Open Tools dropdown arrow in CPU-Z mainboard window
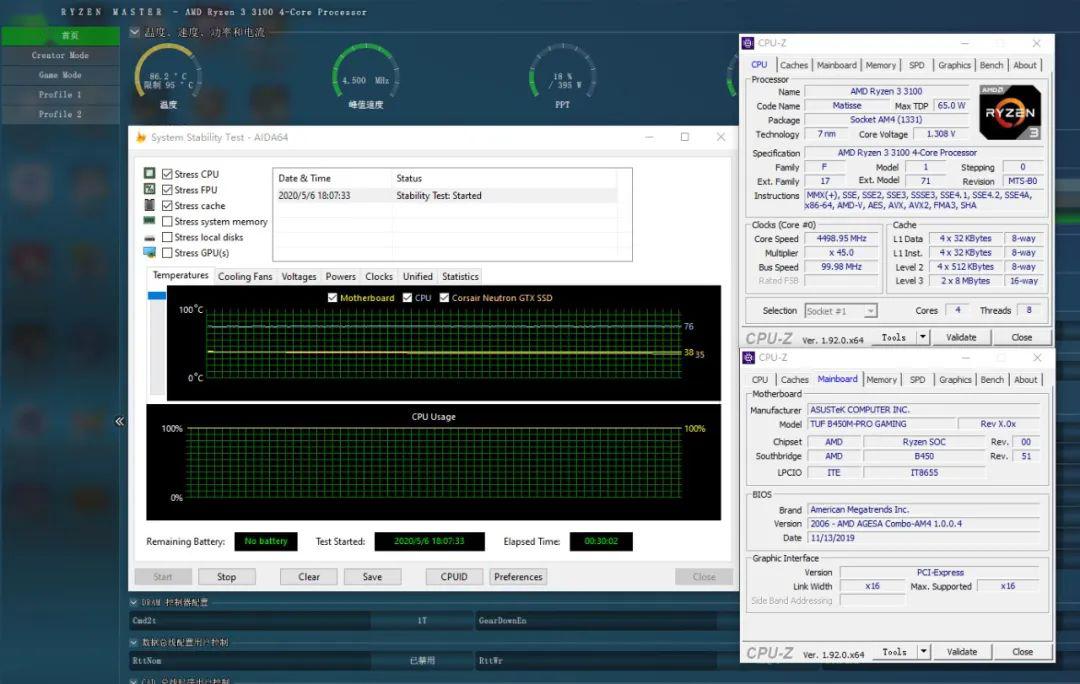The height and width of the screenshot is (684, 1080). click(924, 652)
